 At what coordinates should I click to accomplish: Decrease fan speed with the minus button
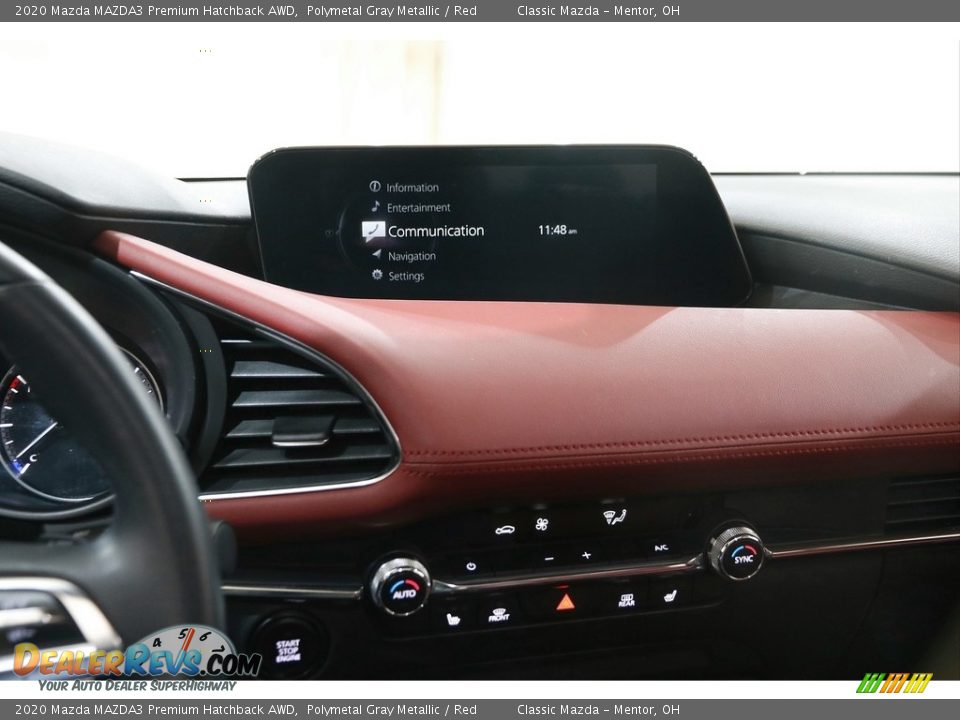coord(549,558)
